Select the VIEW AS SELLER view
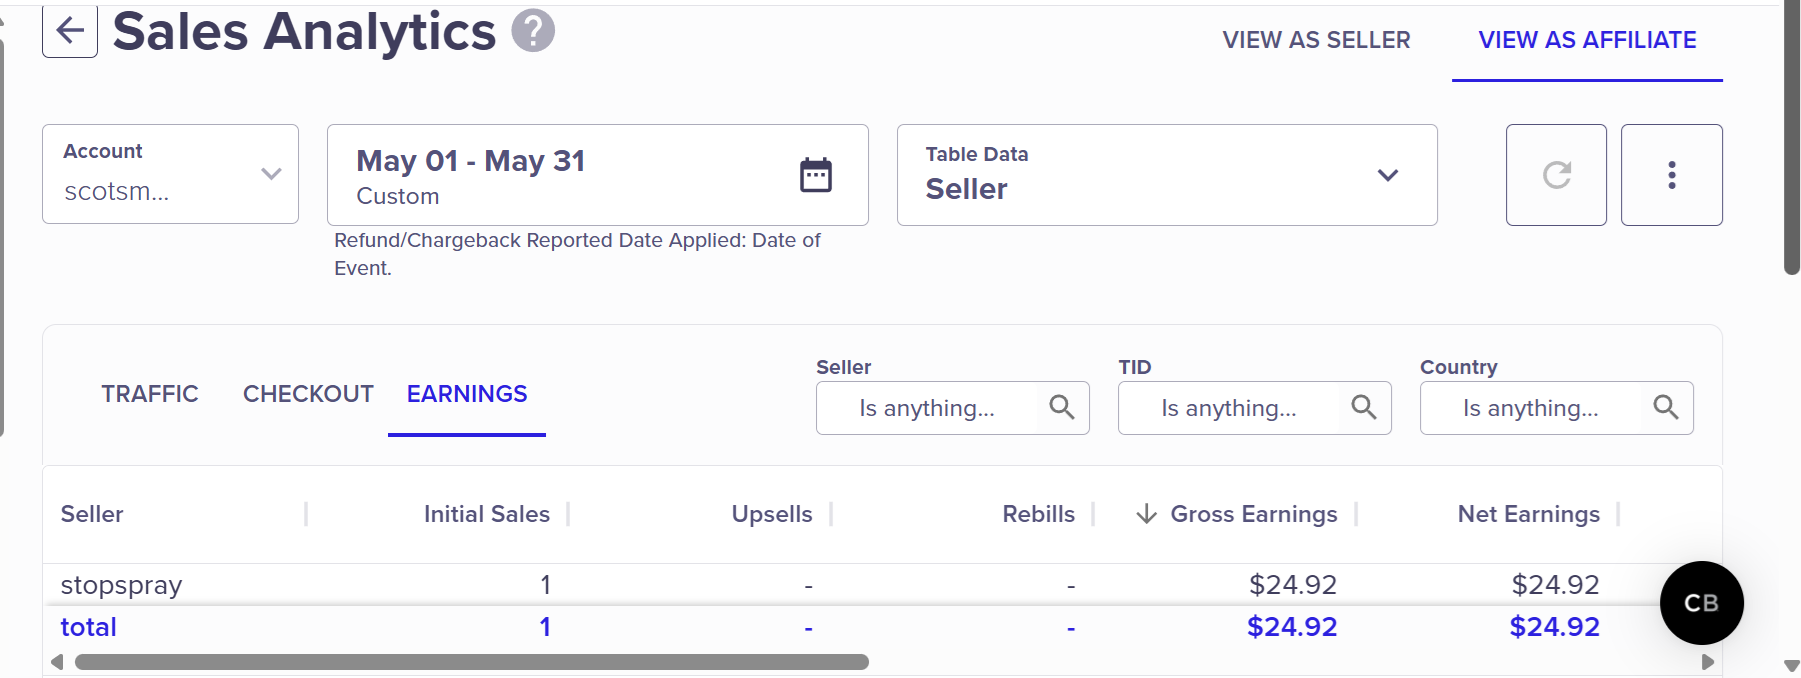This screenshot has height=678, width=1801. coord(1316,40)
